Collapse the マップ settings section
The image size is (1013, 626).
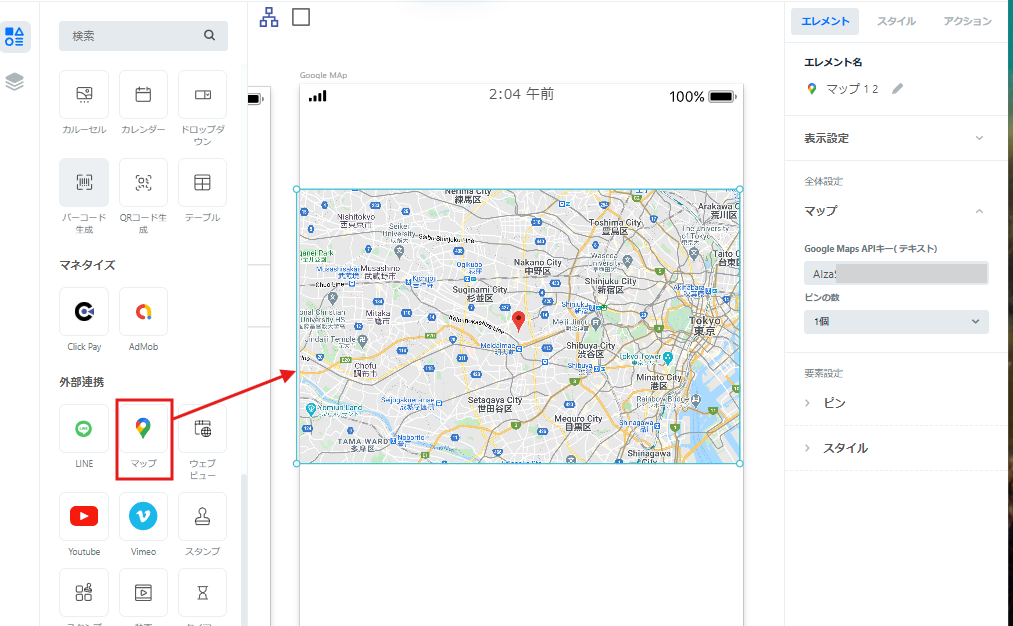(895, 211)
